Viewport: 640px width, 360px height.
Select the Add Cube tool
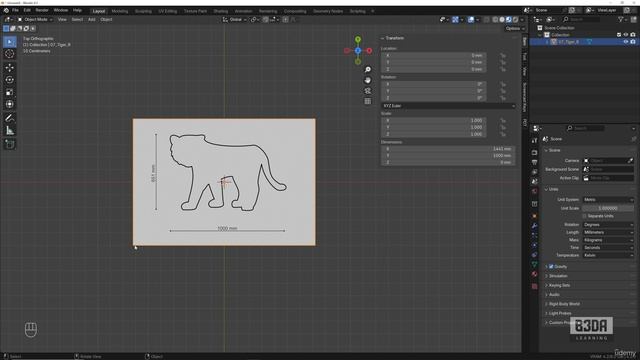coord(10,144)
